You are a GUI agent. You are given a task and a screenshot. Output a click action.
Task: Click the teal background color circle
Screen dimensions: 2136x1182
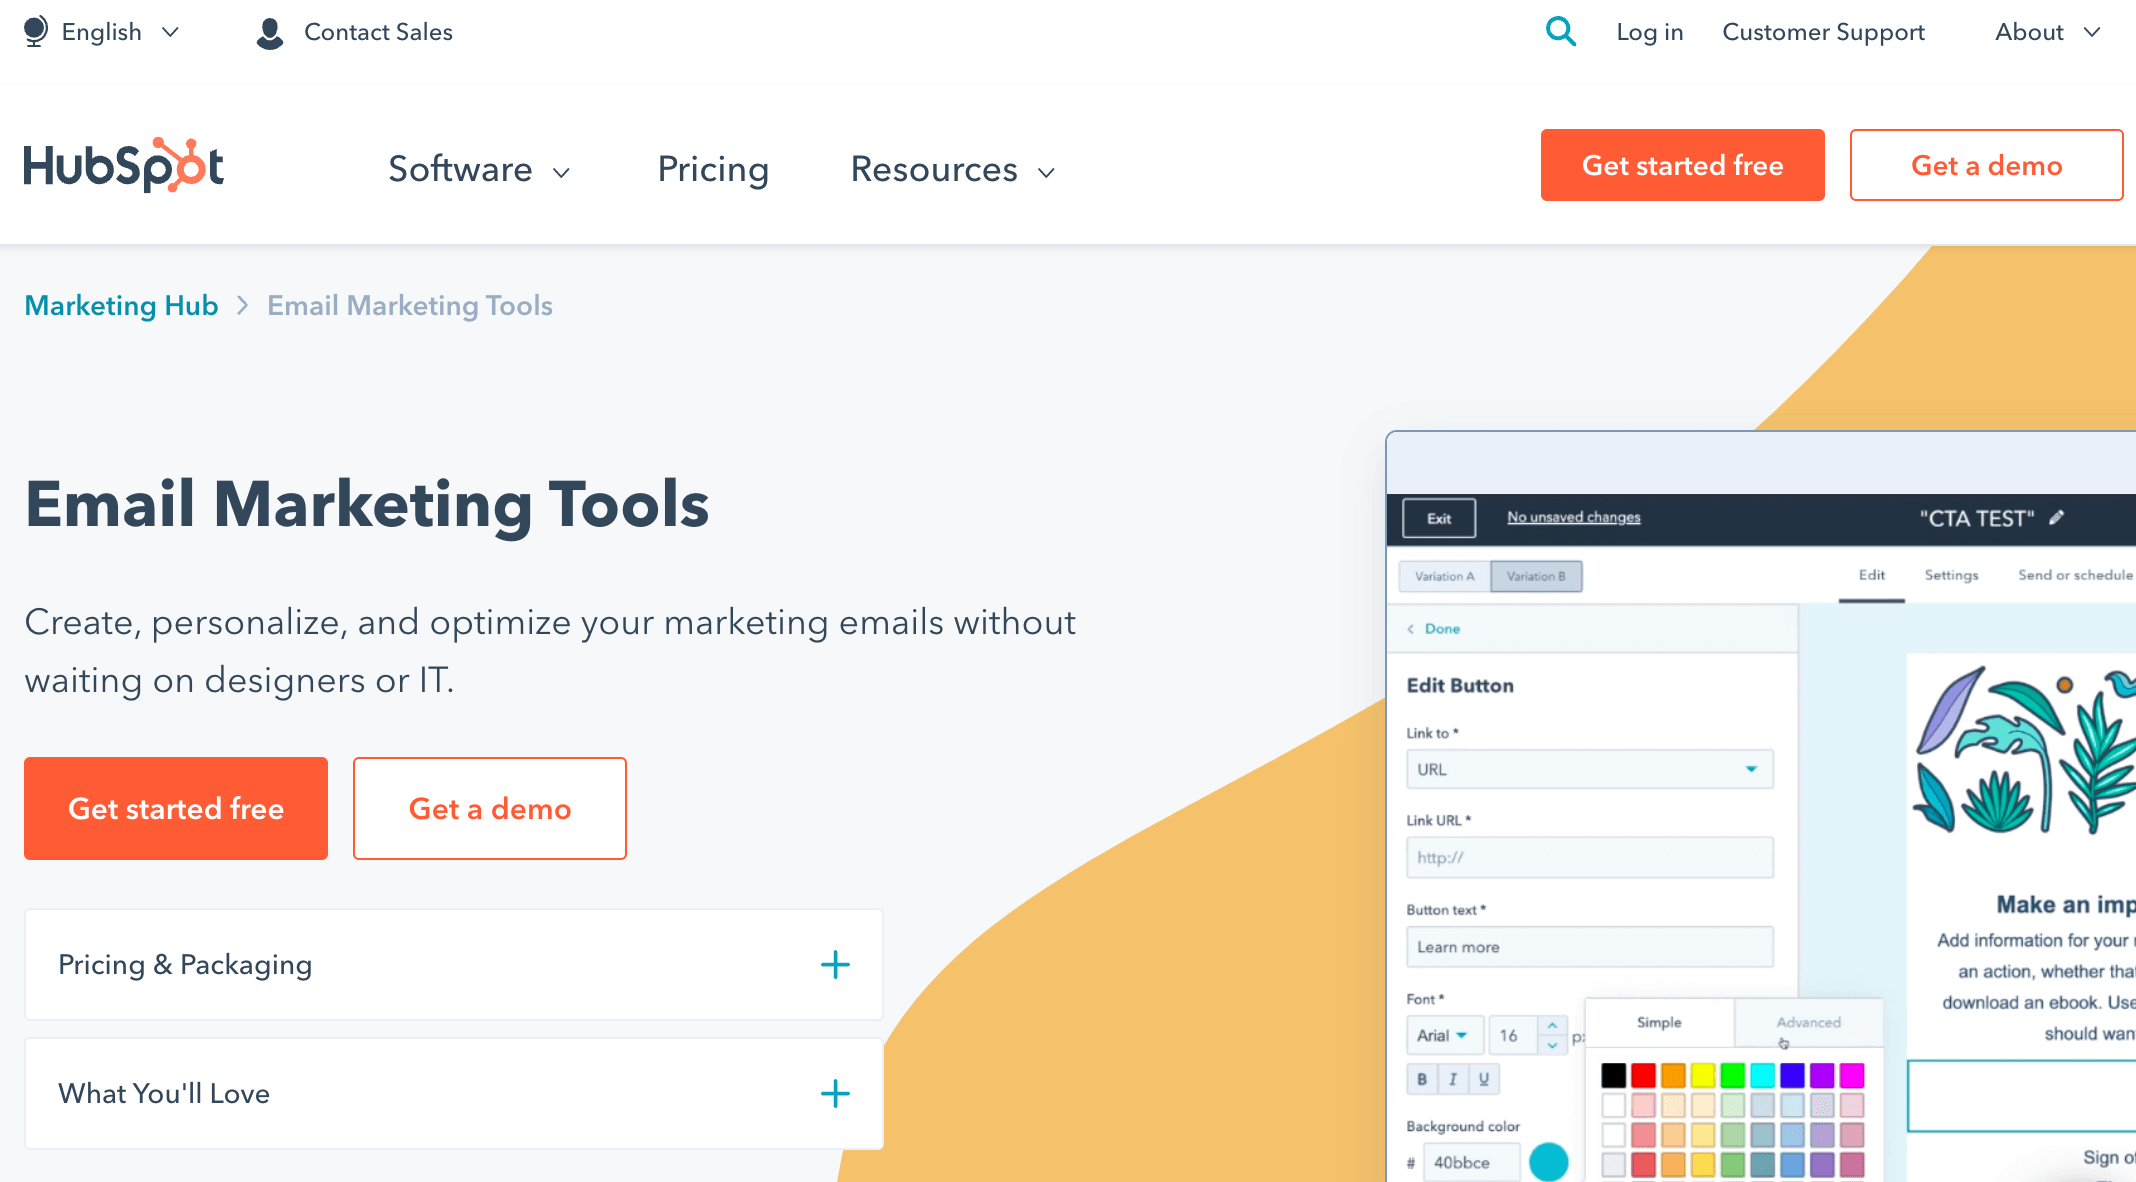coord(1549,1162)
